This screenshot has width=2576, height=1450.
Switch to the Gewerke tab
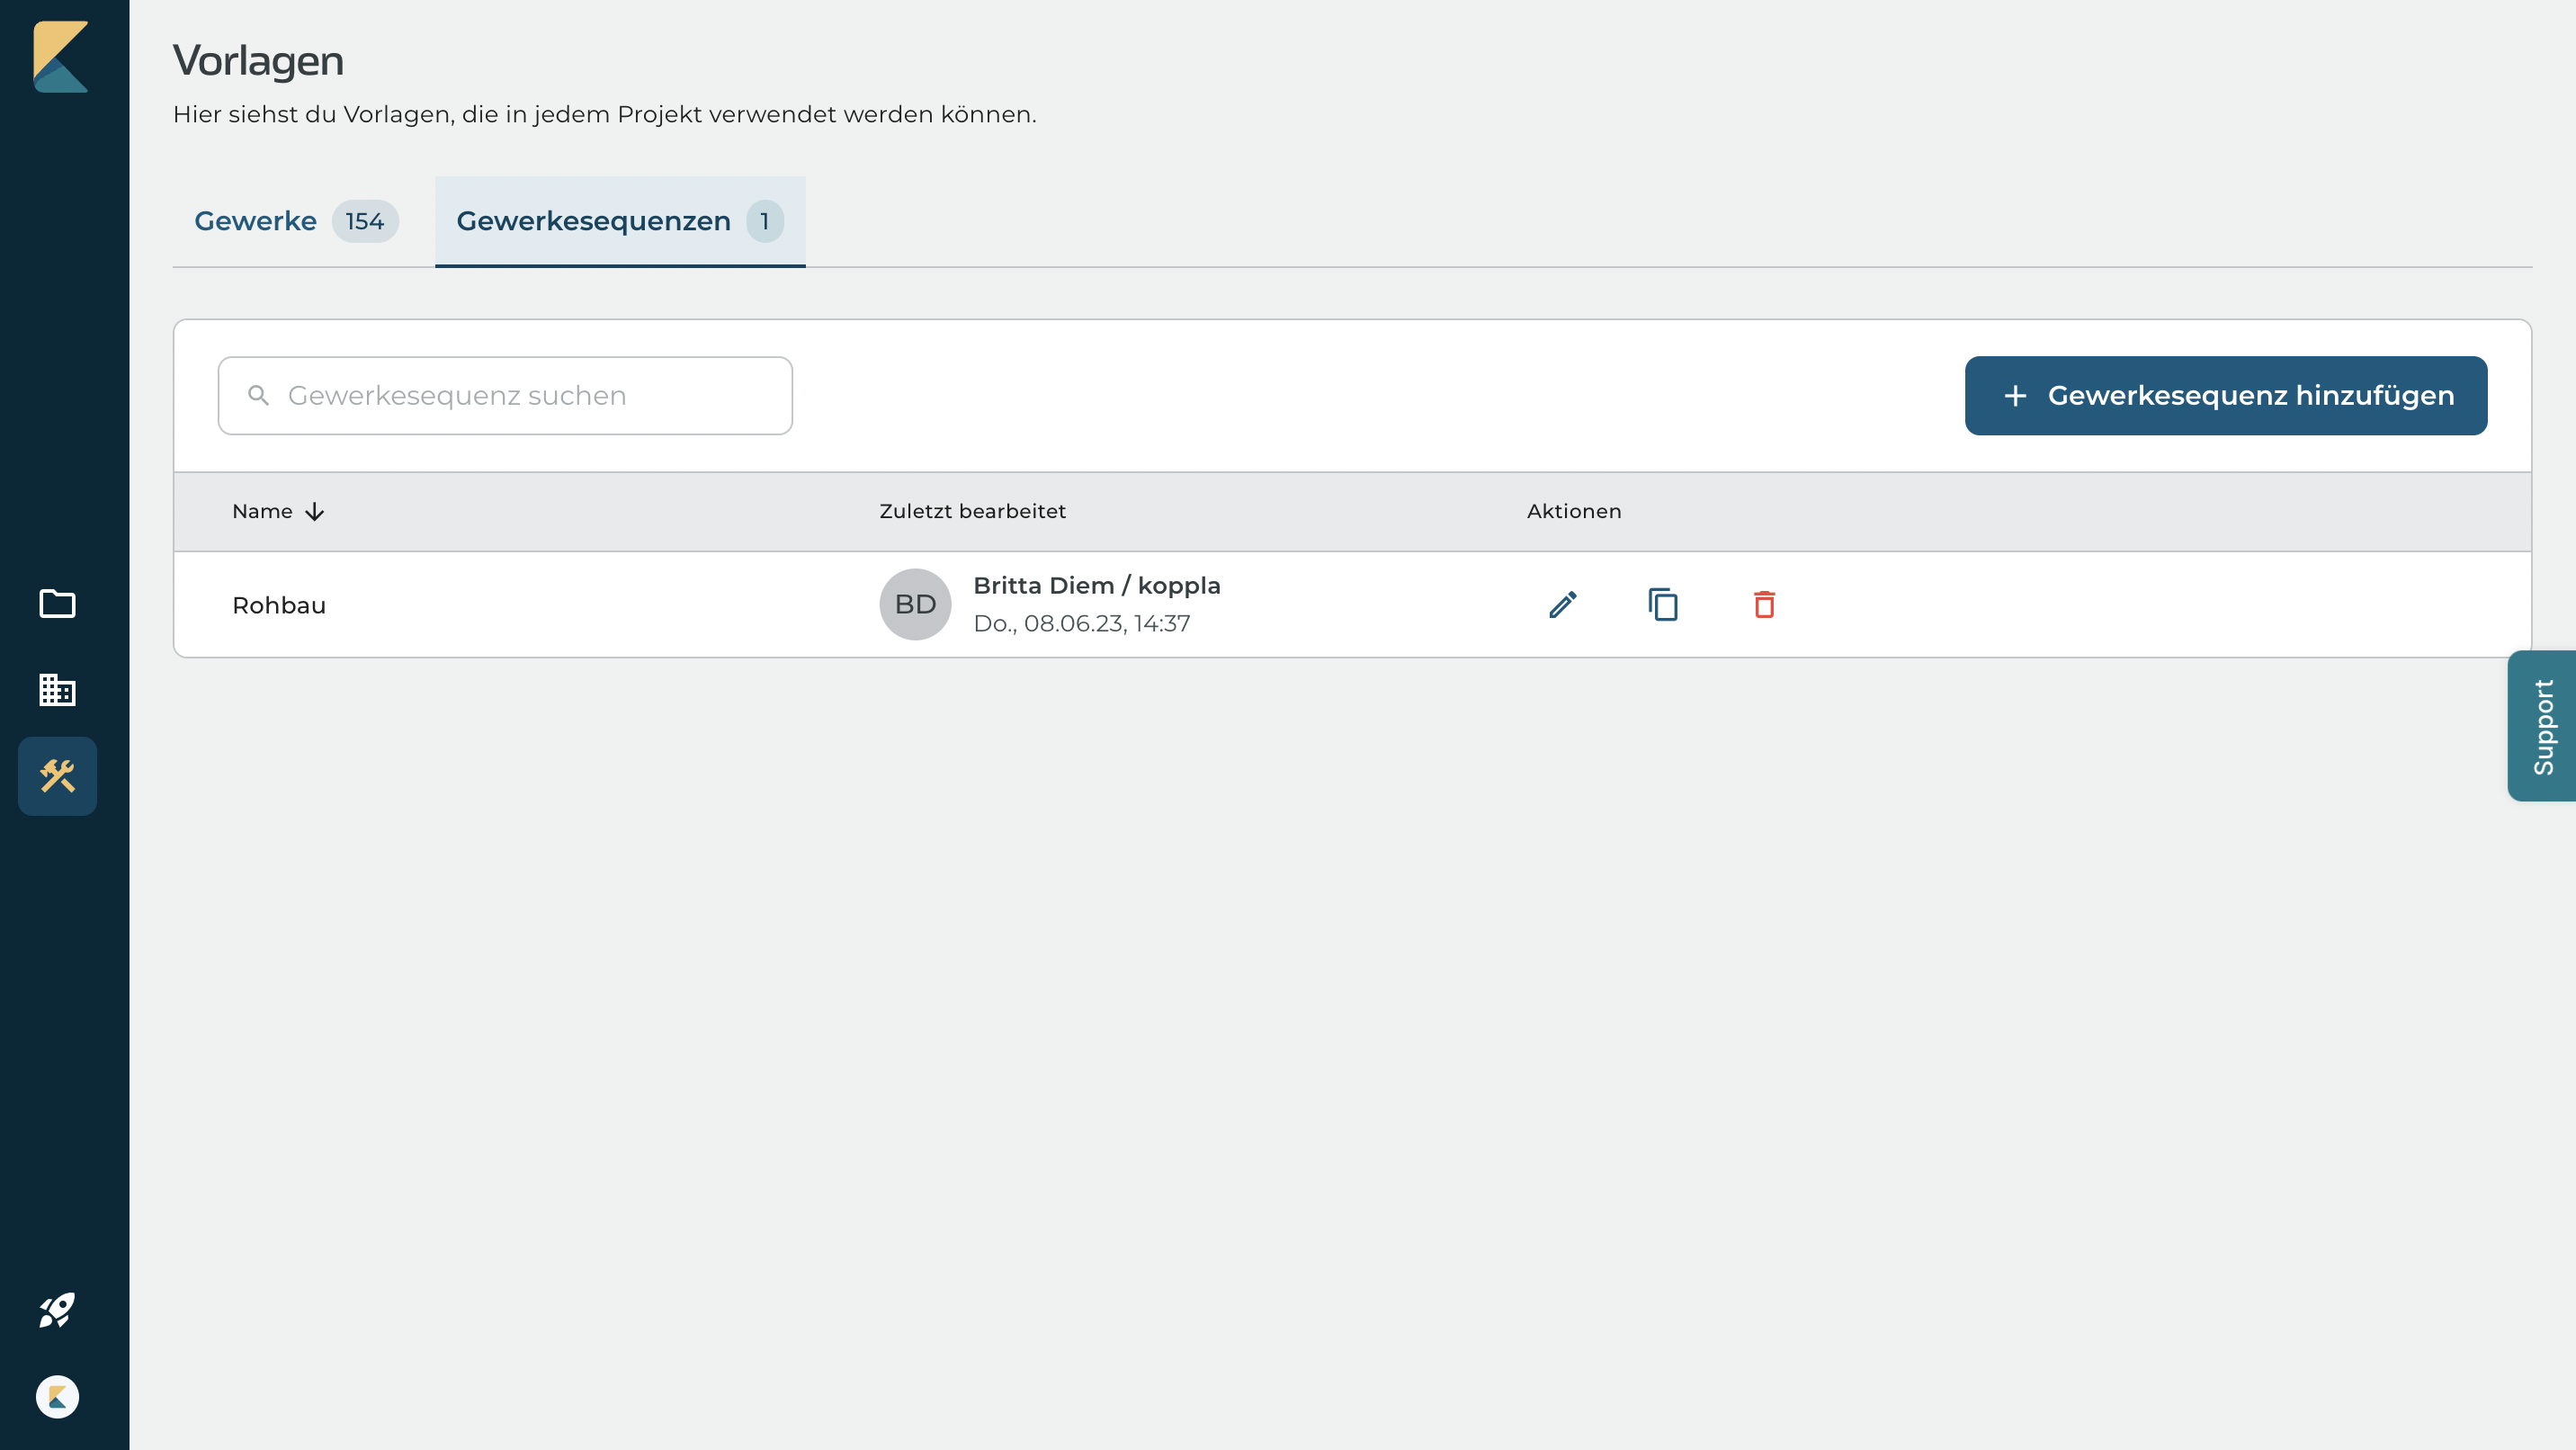pos(296,221)
